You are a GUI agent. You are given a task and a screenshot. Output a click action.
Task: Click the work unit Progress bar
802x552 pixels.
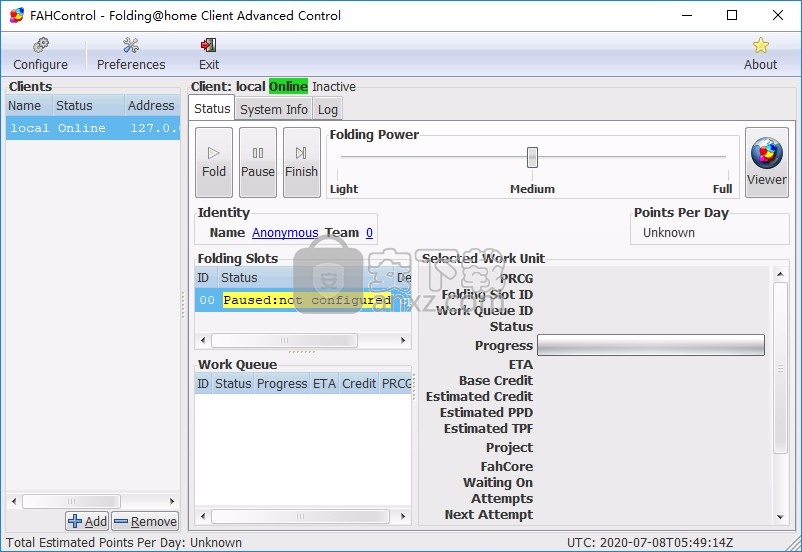[651, 345]
